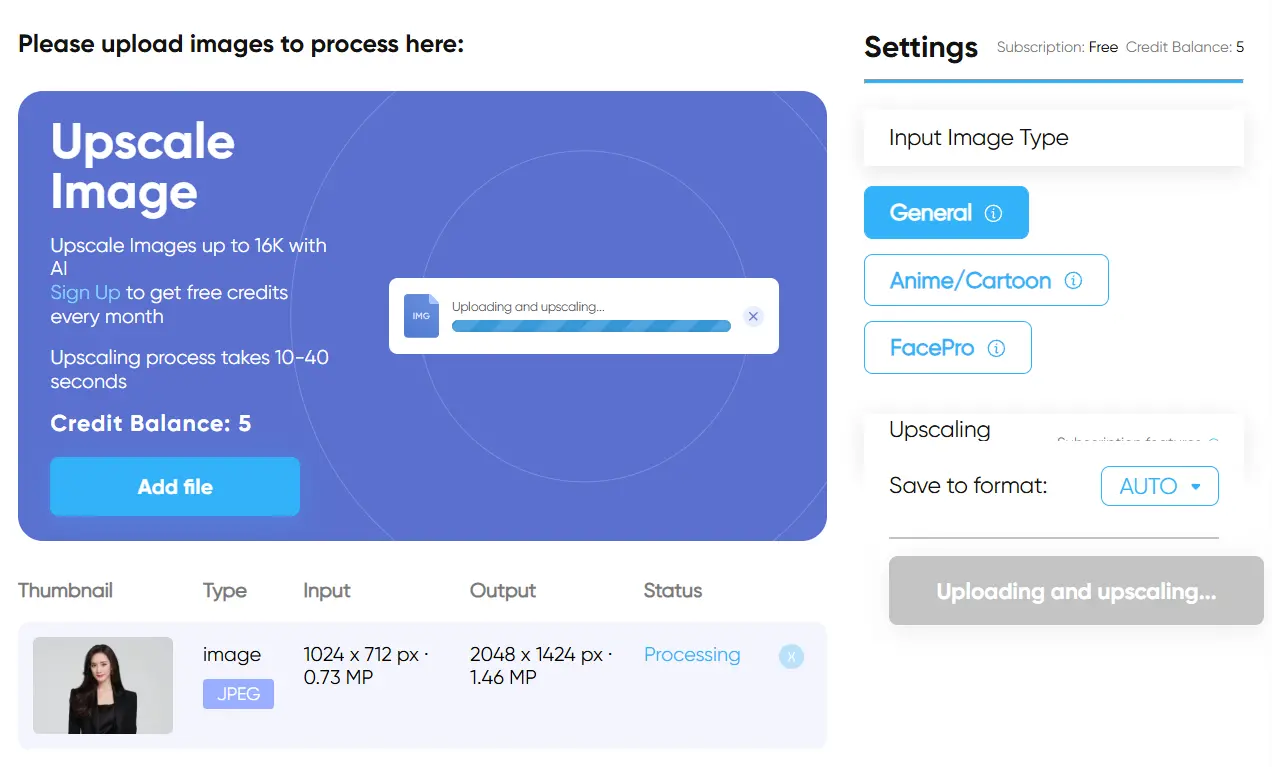Viewport: 1272px width, 767px height.
Task: Remove the processing image row
Action: pos(791,656)
